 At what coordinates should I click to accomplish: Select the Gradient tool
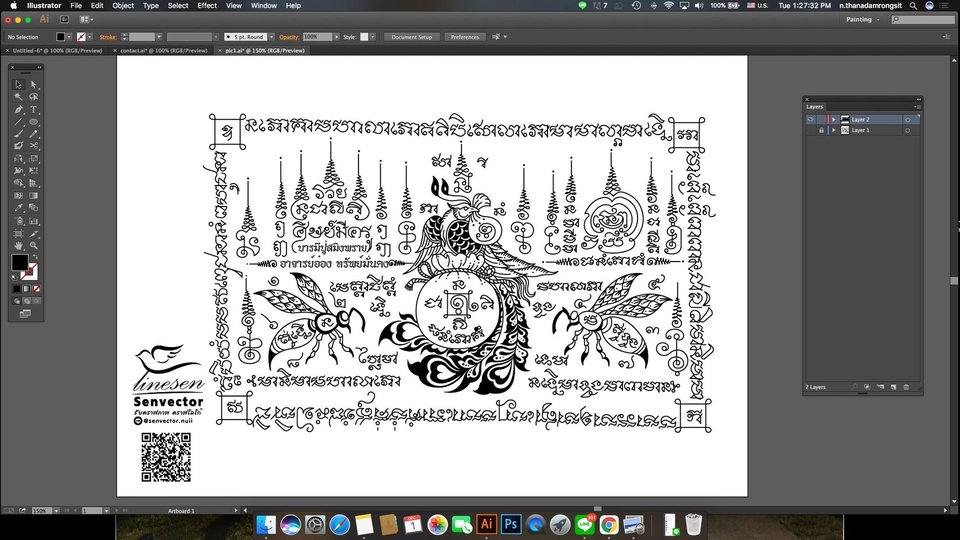pyautogui.click(x=34, y=196)
